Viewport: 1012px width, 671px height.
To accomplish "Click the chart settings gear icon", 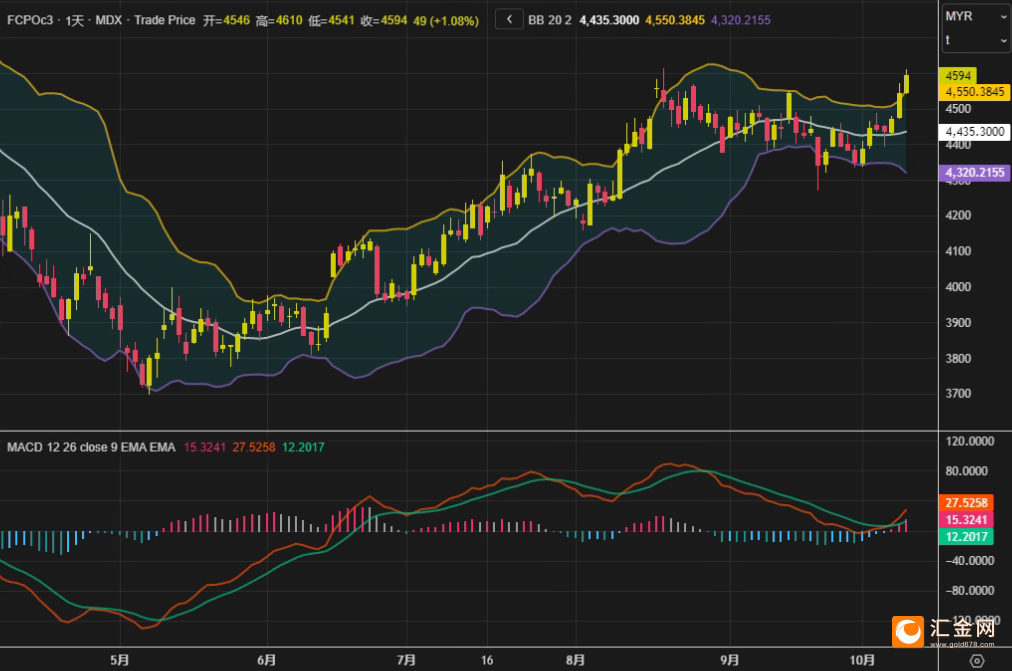I will 977,660.
